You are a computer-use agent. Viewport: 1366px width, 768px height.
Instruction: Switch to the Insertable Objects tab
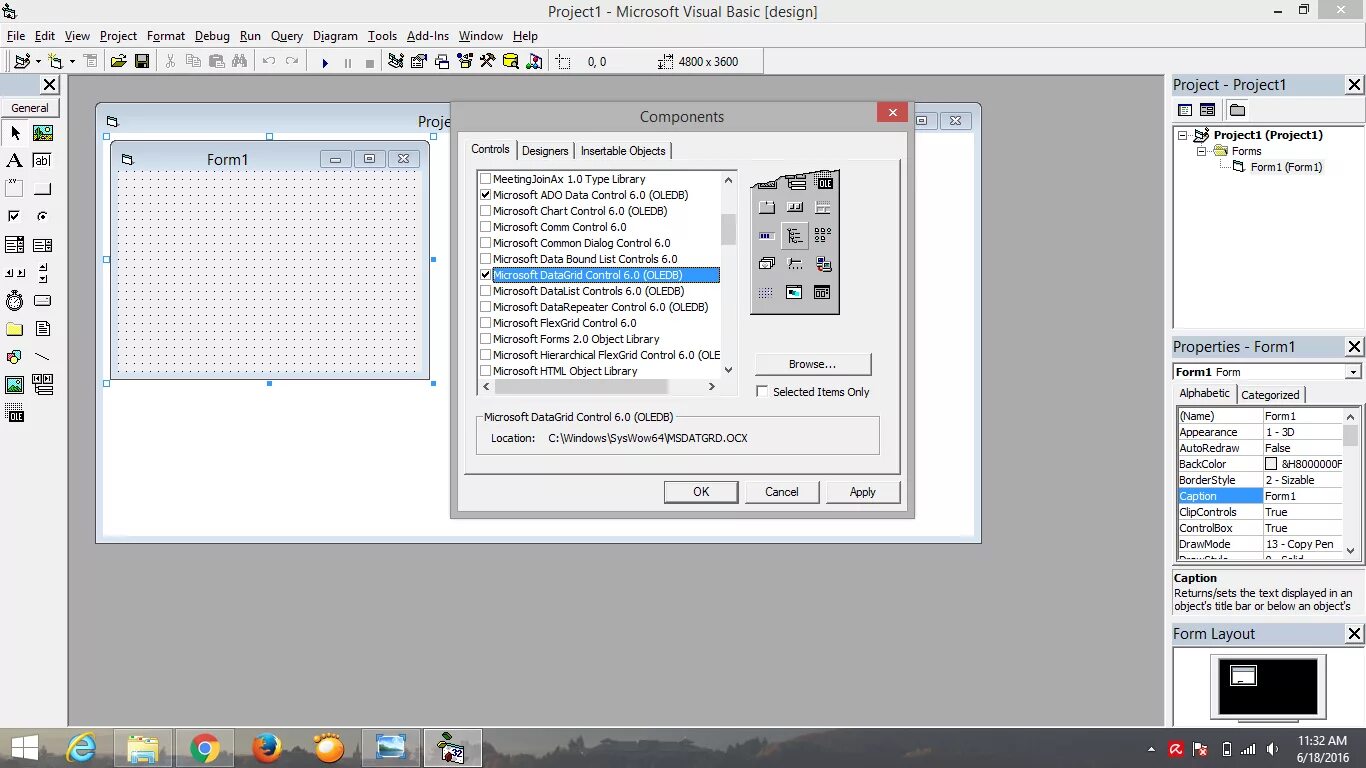623,151
